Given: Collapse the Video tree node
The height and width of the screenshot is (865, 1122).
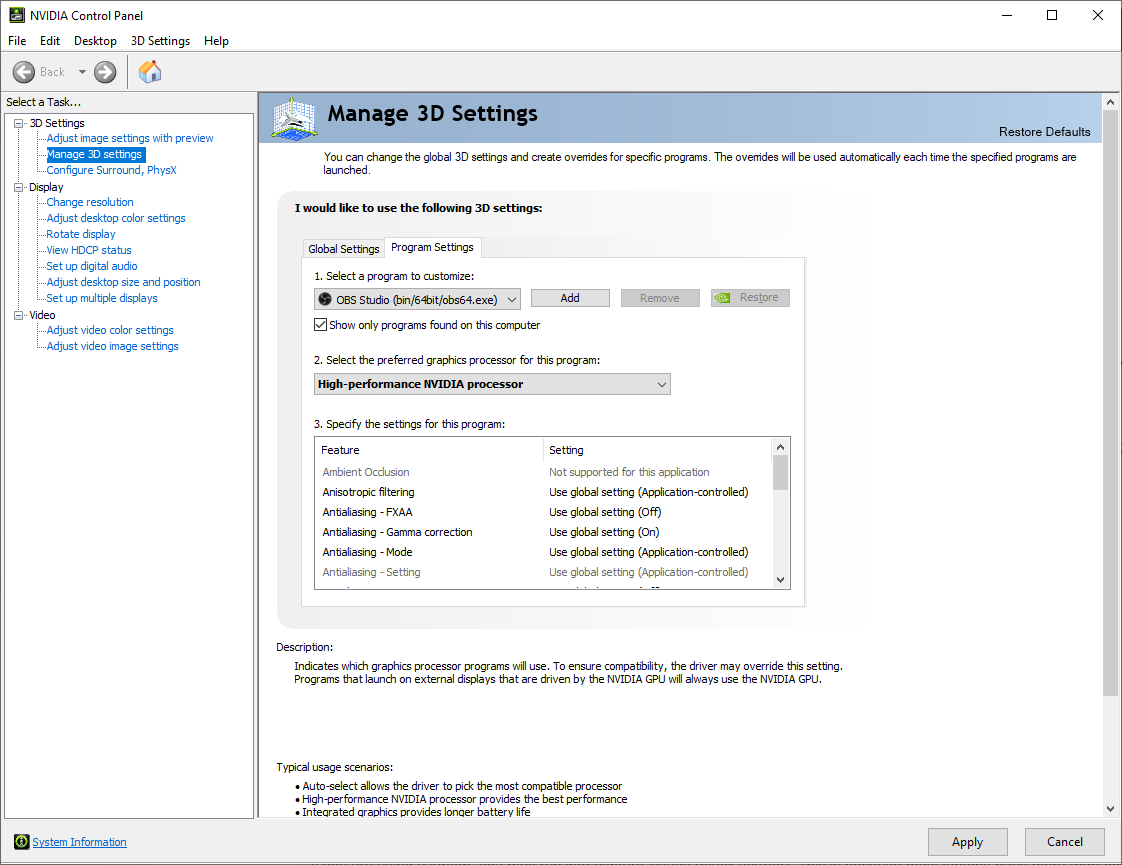Looking at the screenshot, I should (x=18, y=315).
